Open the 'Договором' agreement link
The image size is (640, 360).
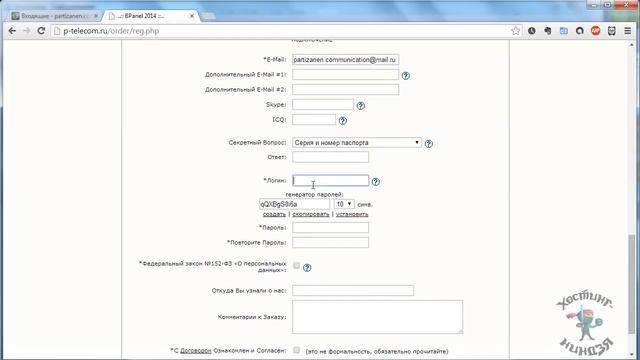click(196, 351)
